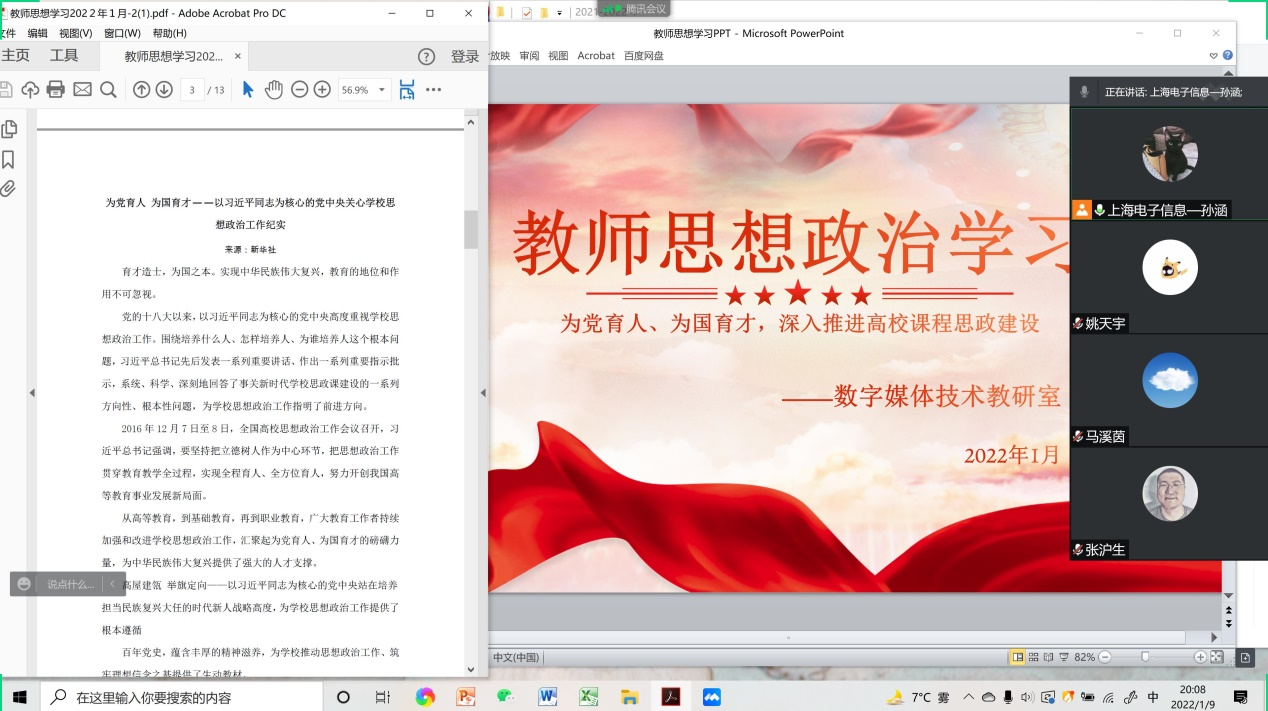Click the fit-width scrolling mode icon
The height and width of the screenshot is (711, 1268).
[407, 90]
